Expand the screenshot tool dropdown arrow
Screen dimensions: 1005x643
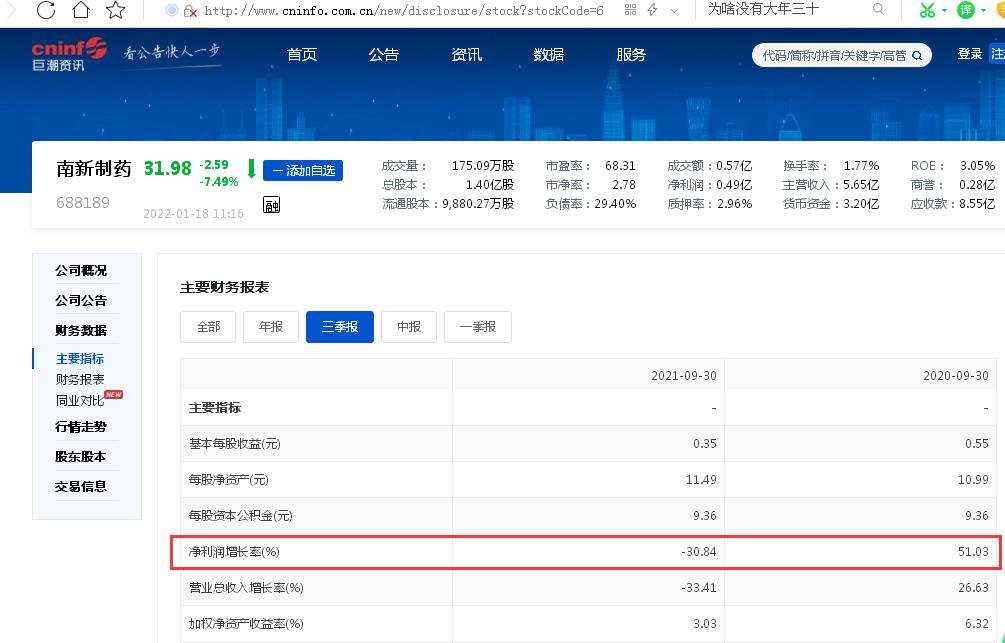click(945, 10)
